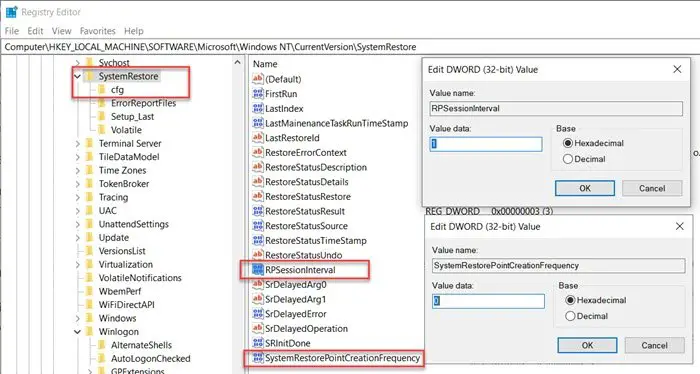The height and width of the screenshot is (374, 700).
Task: Click the tree pane scroll up arrow
Action: pos(238,63)
